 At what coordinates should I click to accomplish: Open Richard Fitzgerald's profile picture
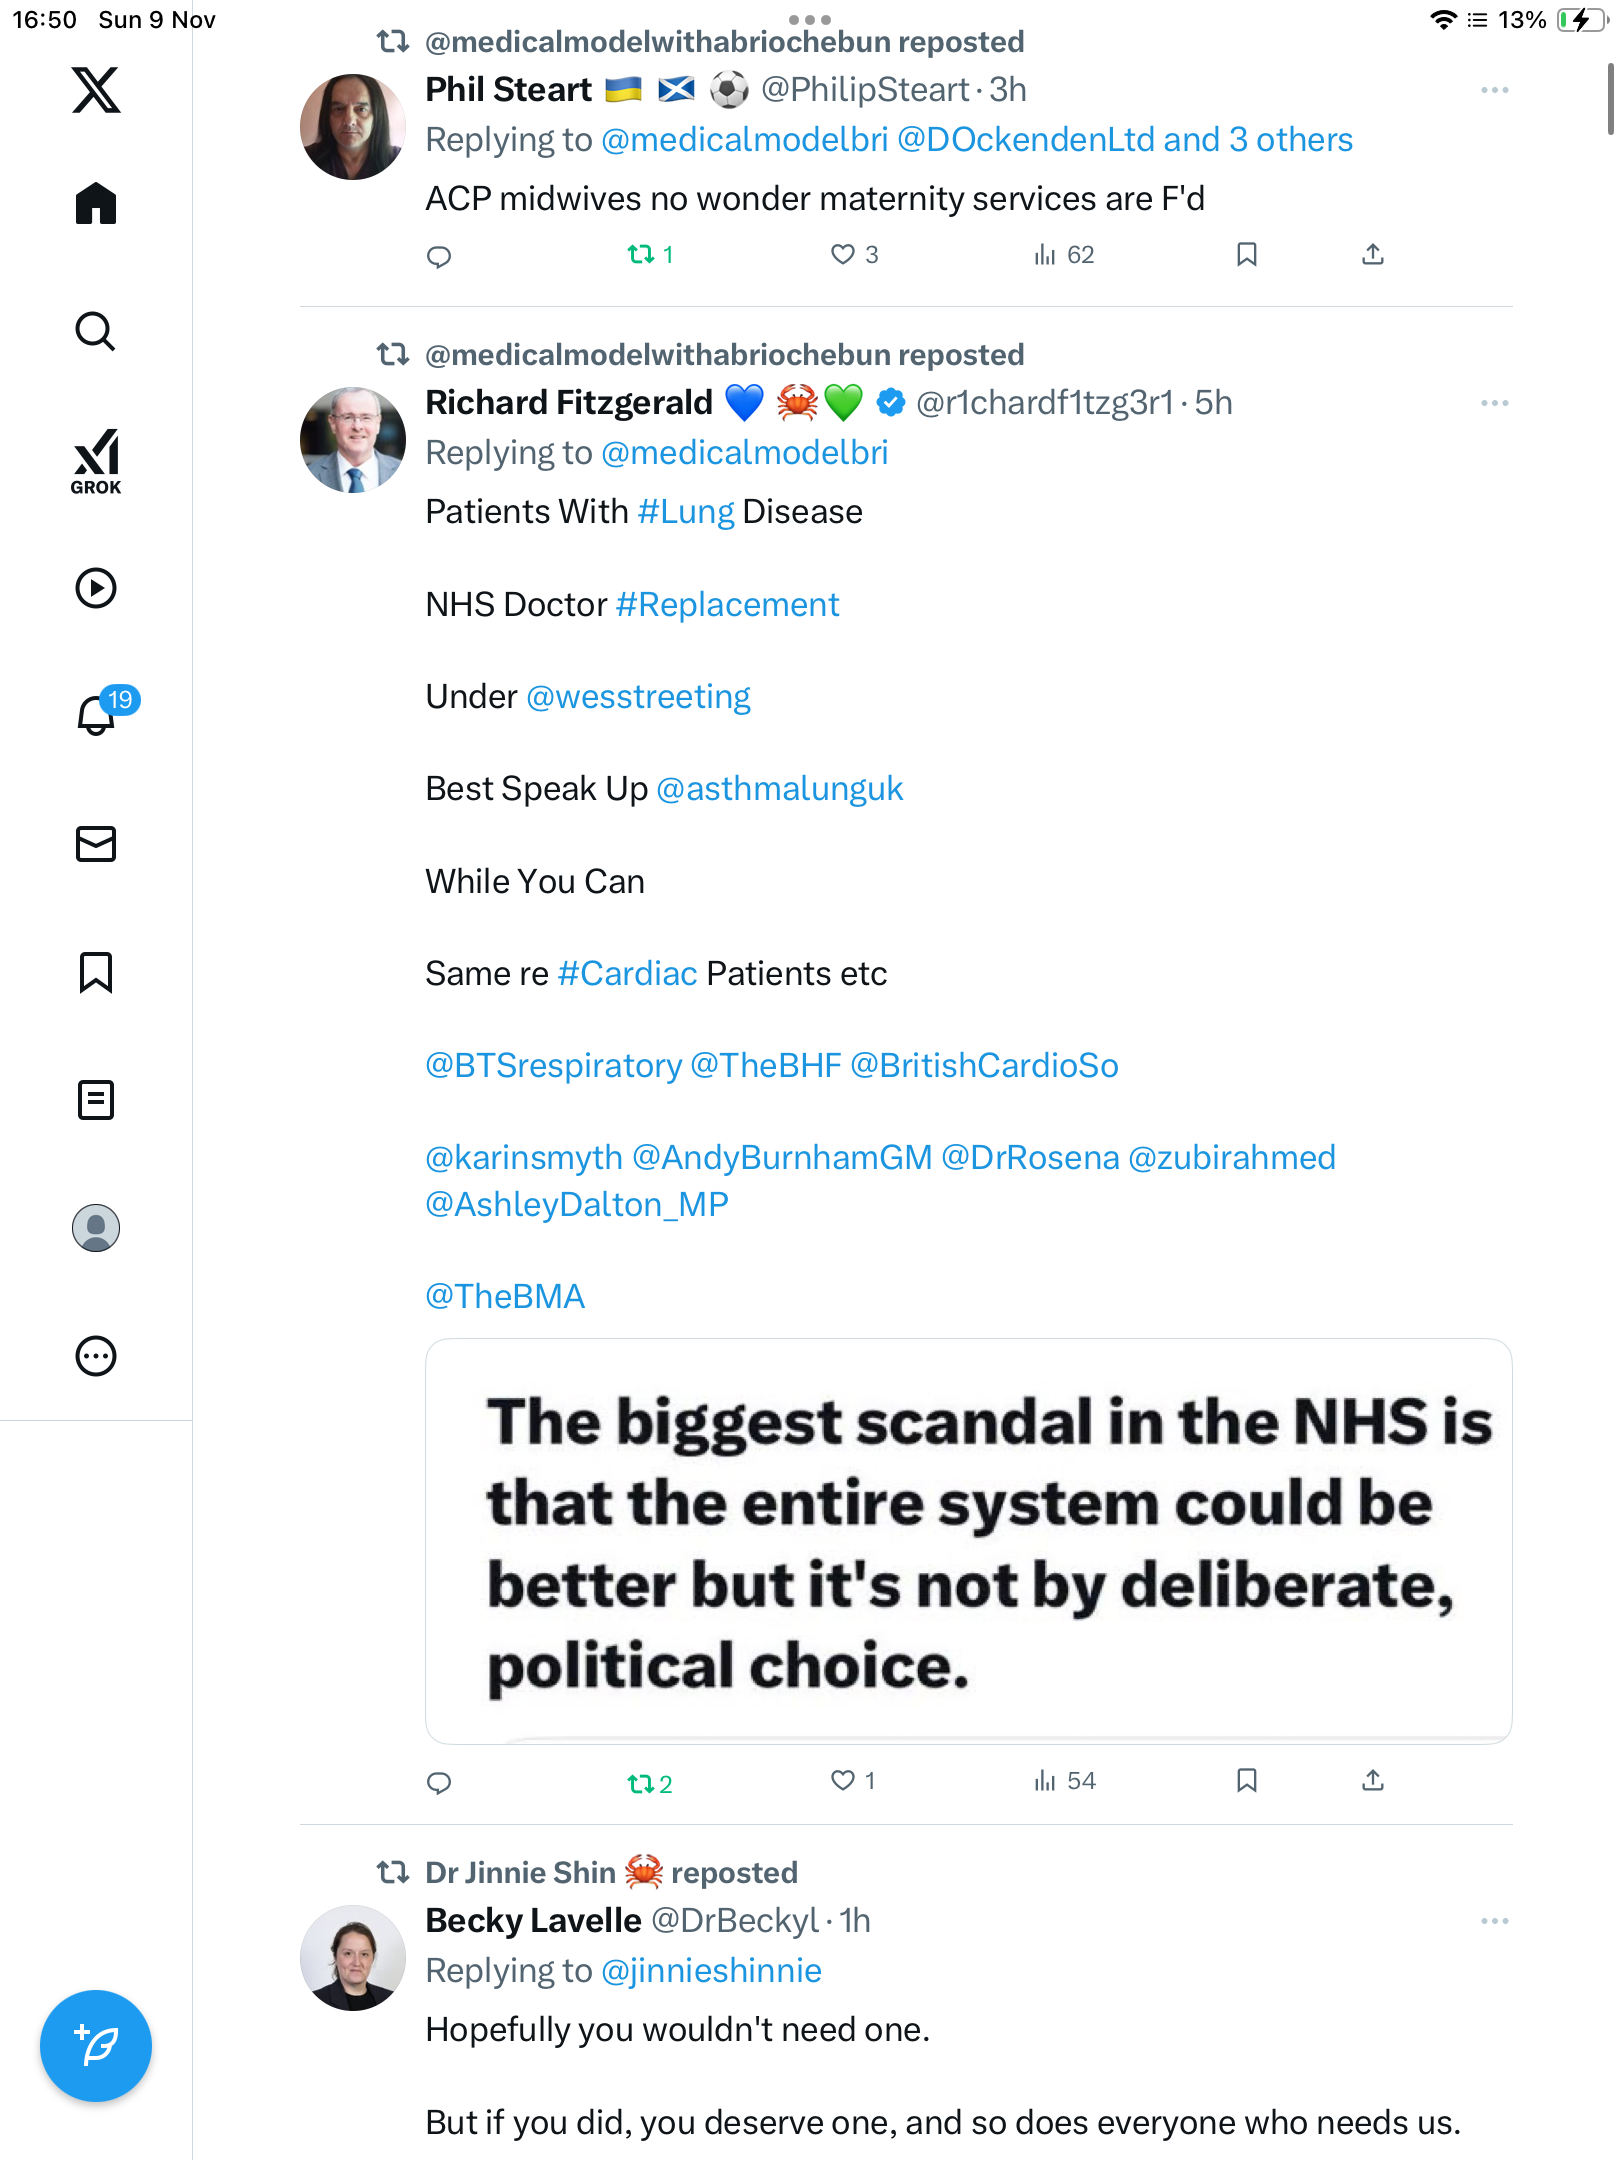(x=353, y=440)
